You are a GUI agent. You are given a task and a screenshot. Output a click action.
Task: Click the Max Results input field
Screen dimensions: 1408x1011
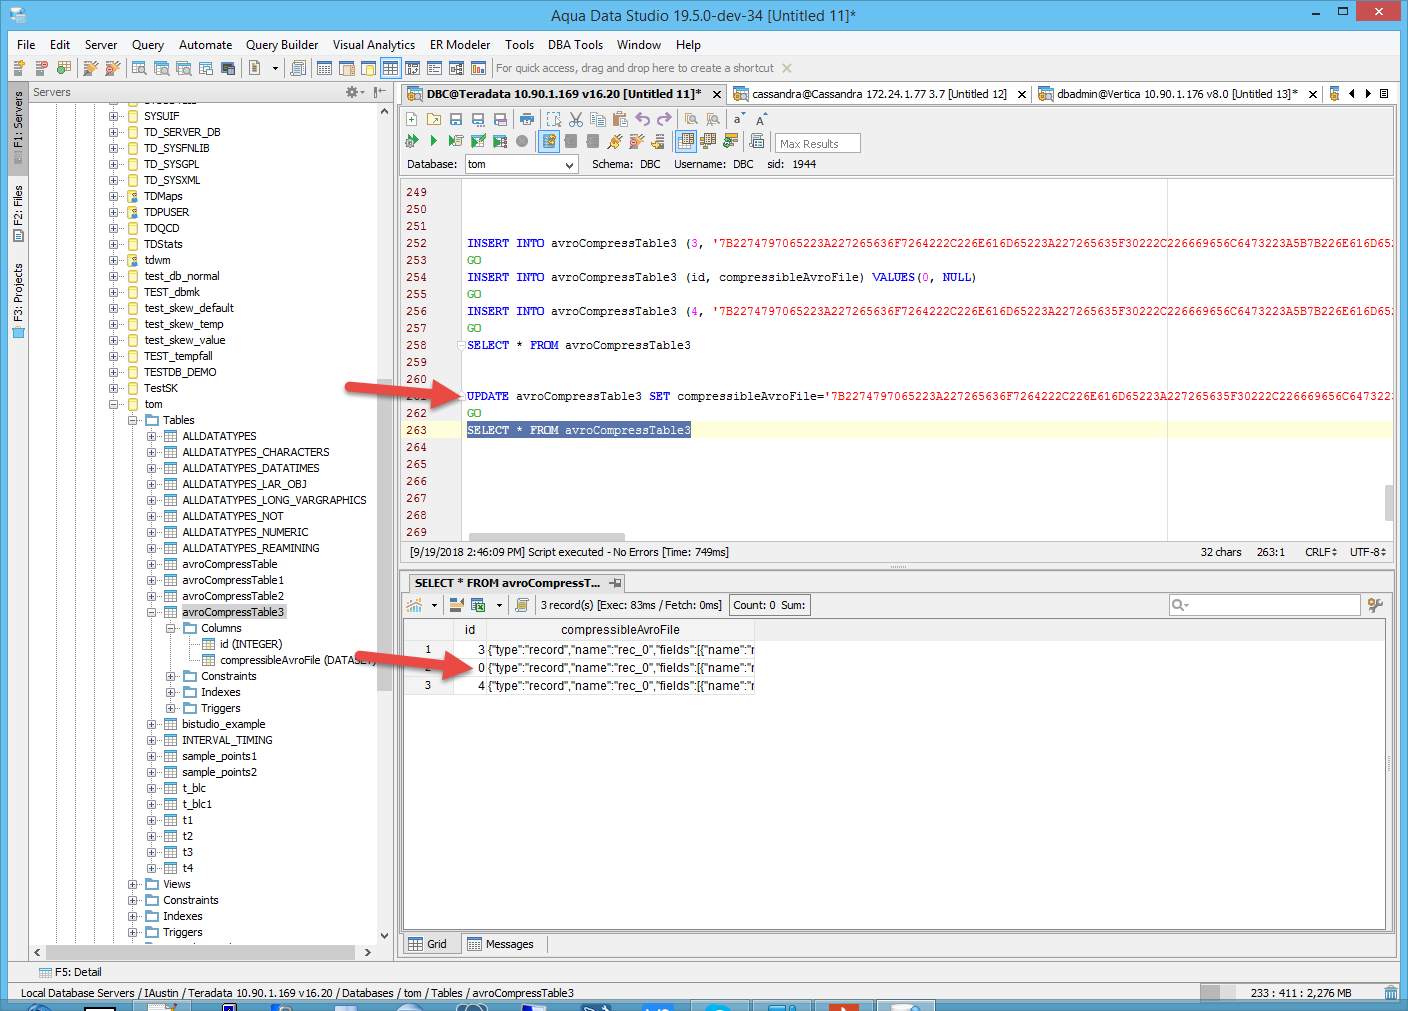point(818,143)
